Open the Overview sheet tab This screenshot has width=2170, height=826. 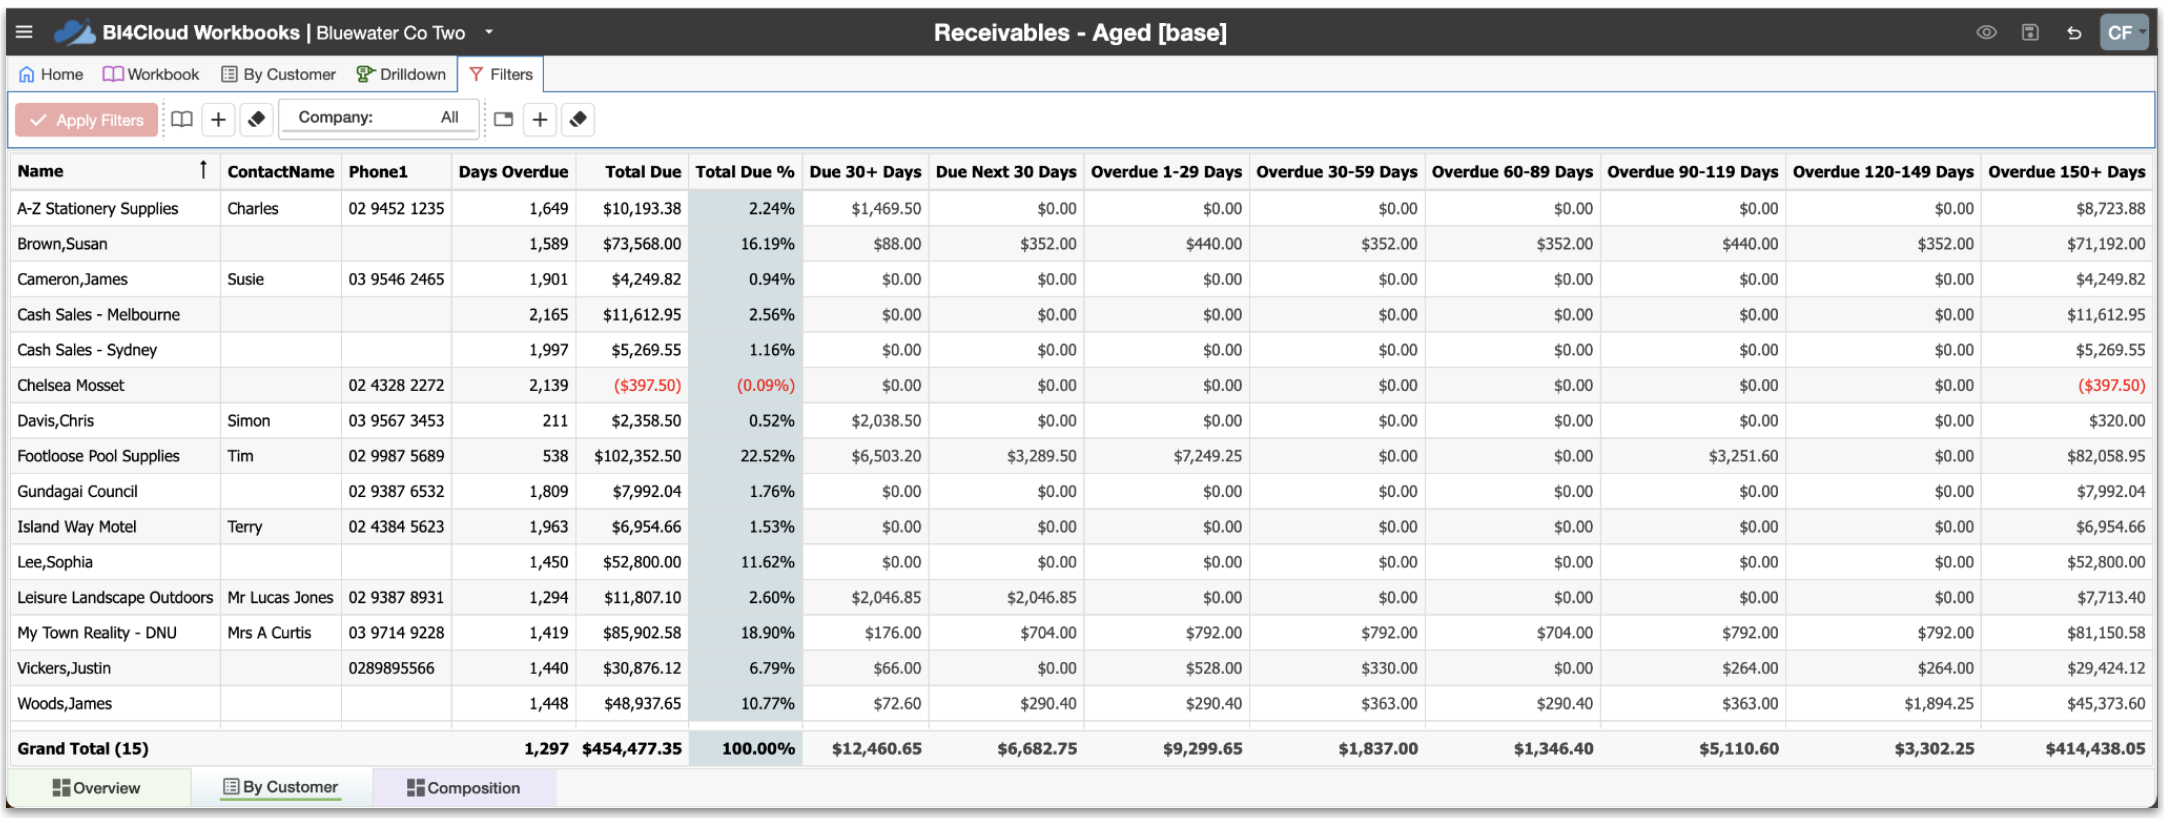click(x=97, y=788)
